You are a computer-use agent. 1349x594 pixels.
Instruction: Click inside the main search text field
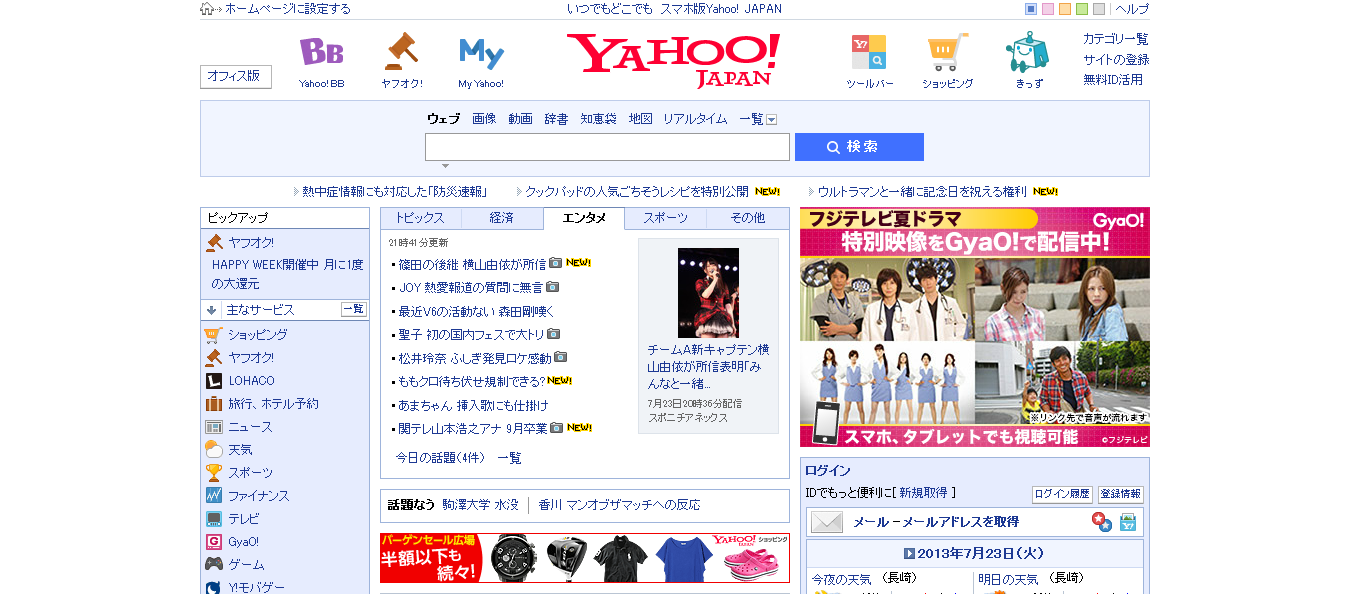(607, 147)
